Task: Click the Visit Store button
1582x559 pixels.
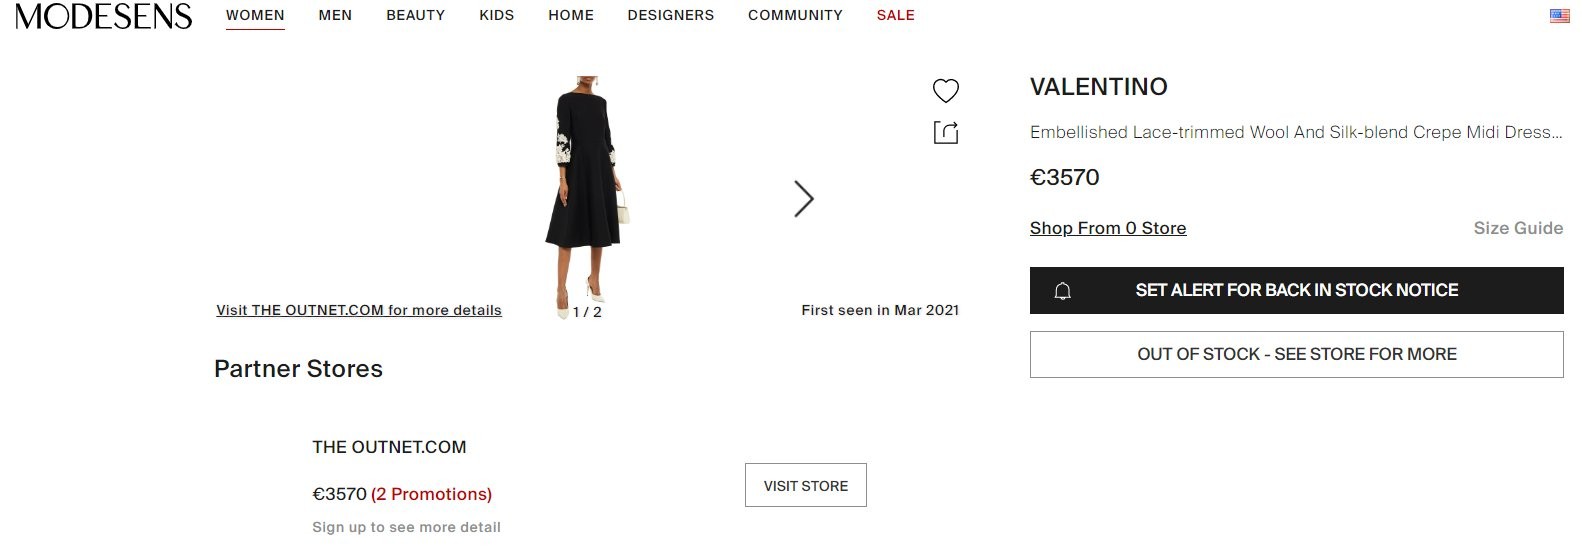Action: (805, 485)
